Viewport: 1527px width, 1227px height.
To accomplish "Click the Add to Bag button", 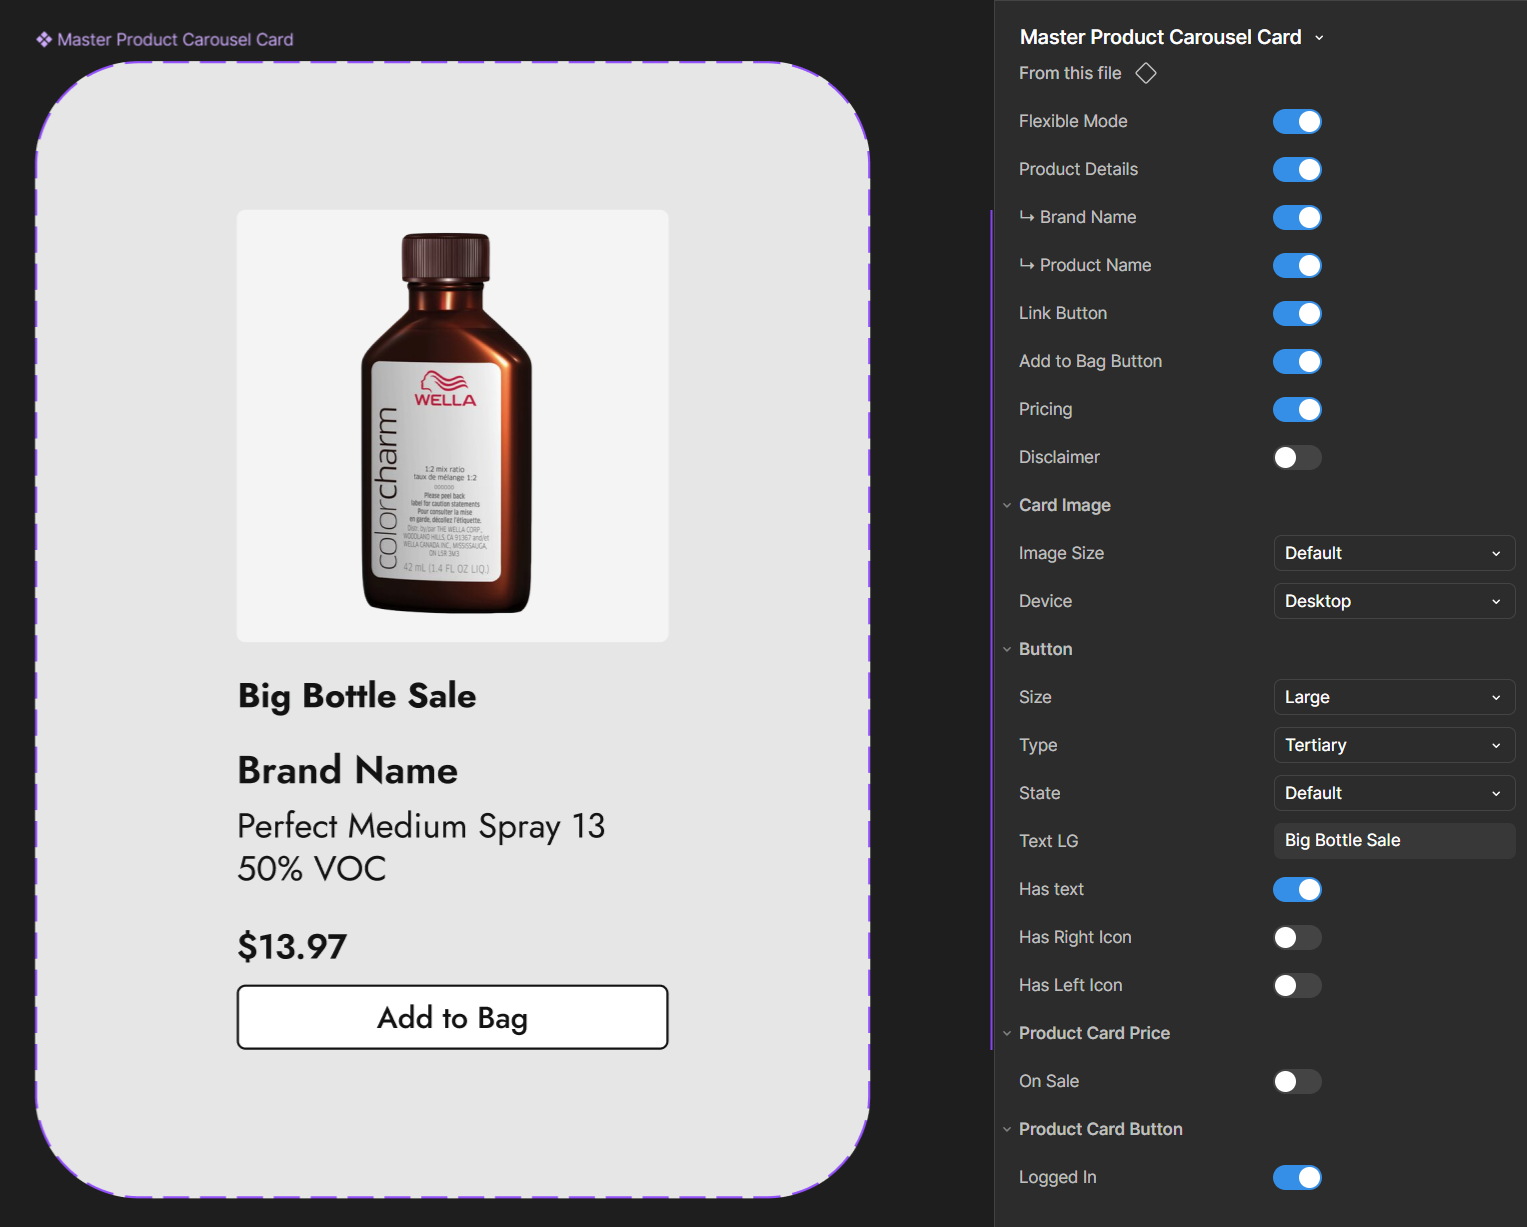I will click(452, 1018).
